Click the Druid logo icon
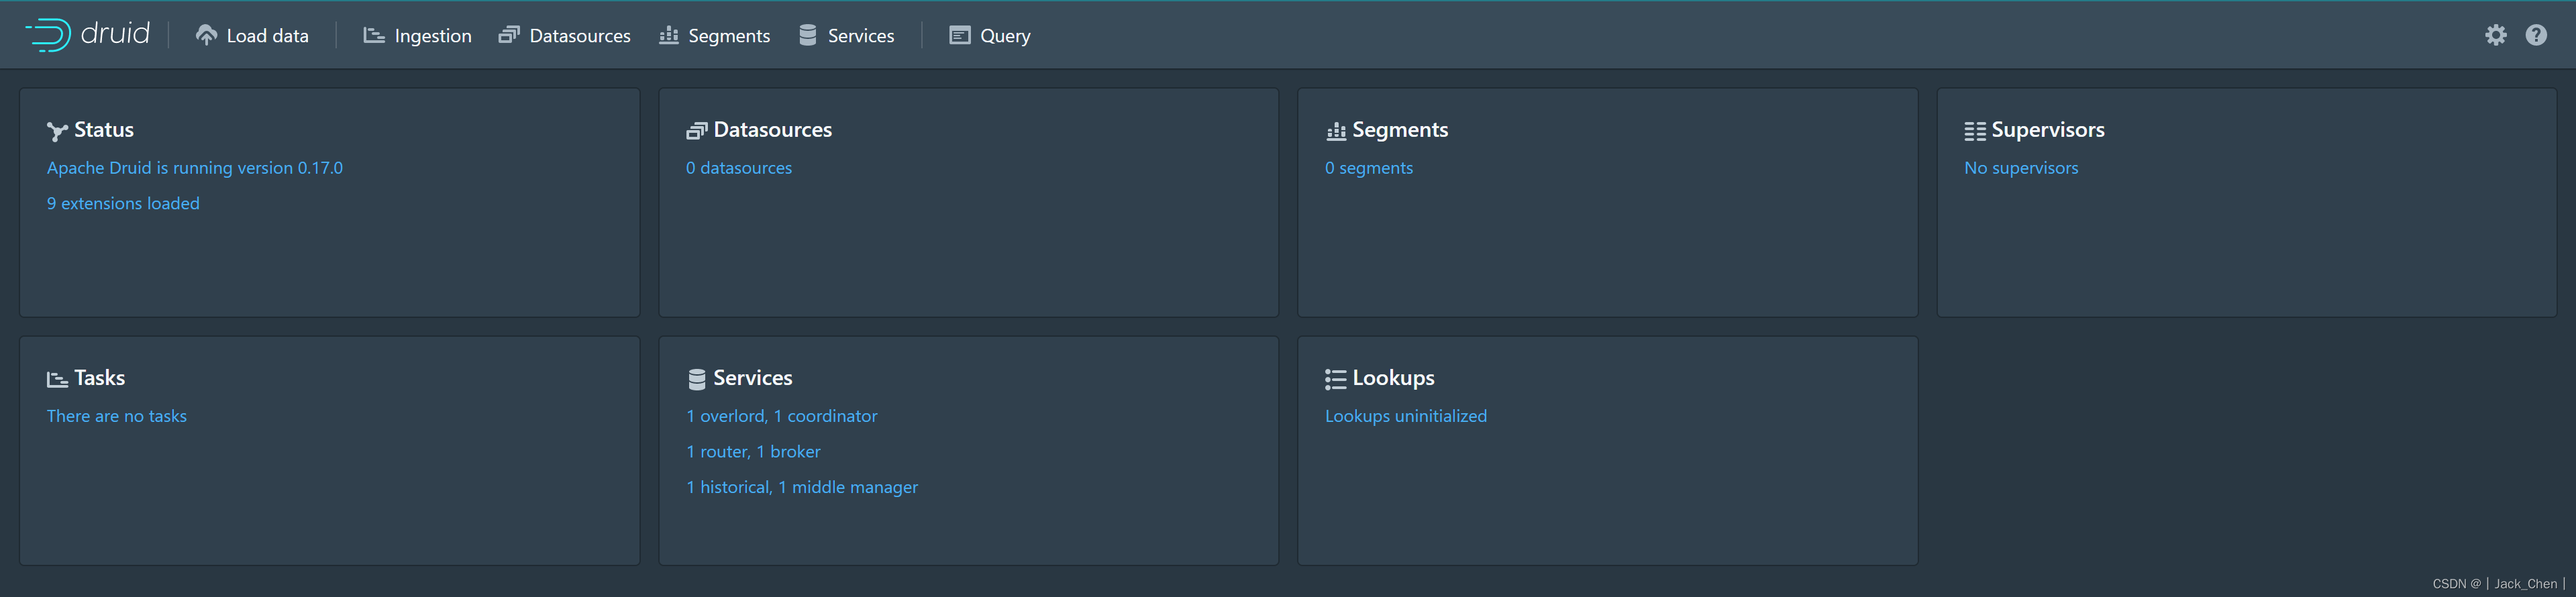The height and width of the screenshot is (597, 2576). (47, 35)
